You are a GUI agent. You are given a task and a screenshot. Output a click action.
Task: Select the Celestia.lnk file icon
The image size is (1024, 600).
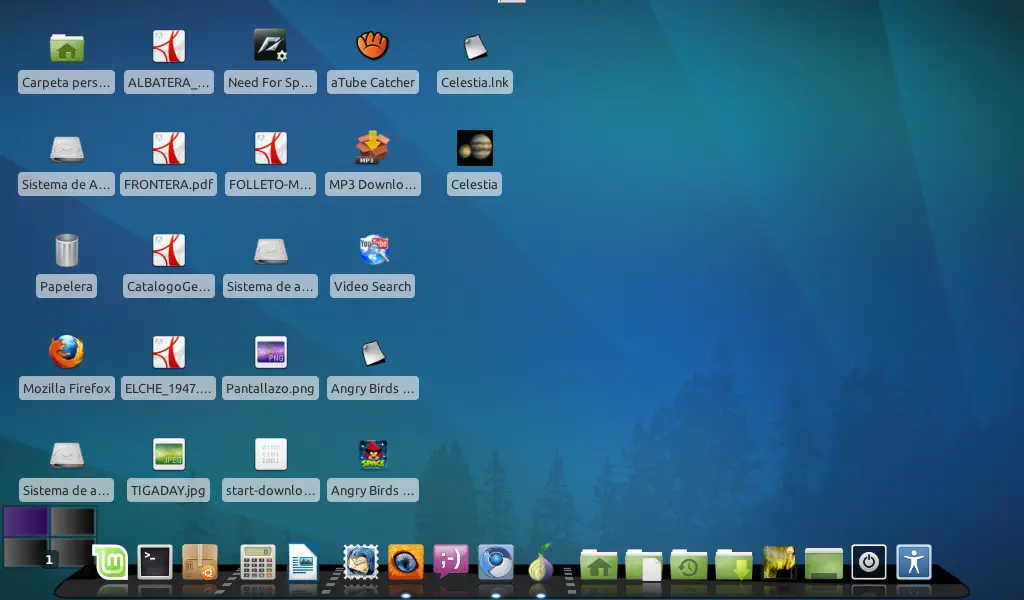(475, 47)
